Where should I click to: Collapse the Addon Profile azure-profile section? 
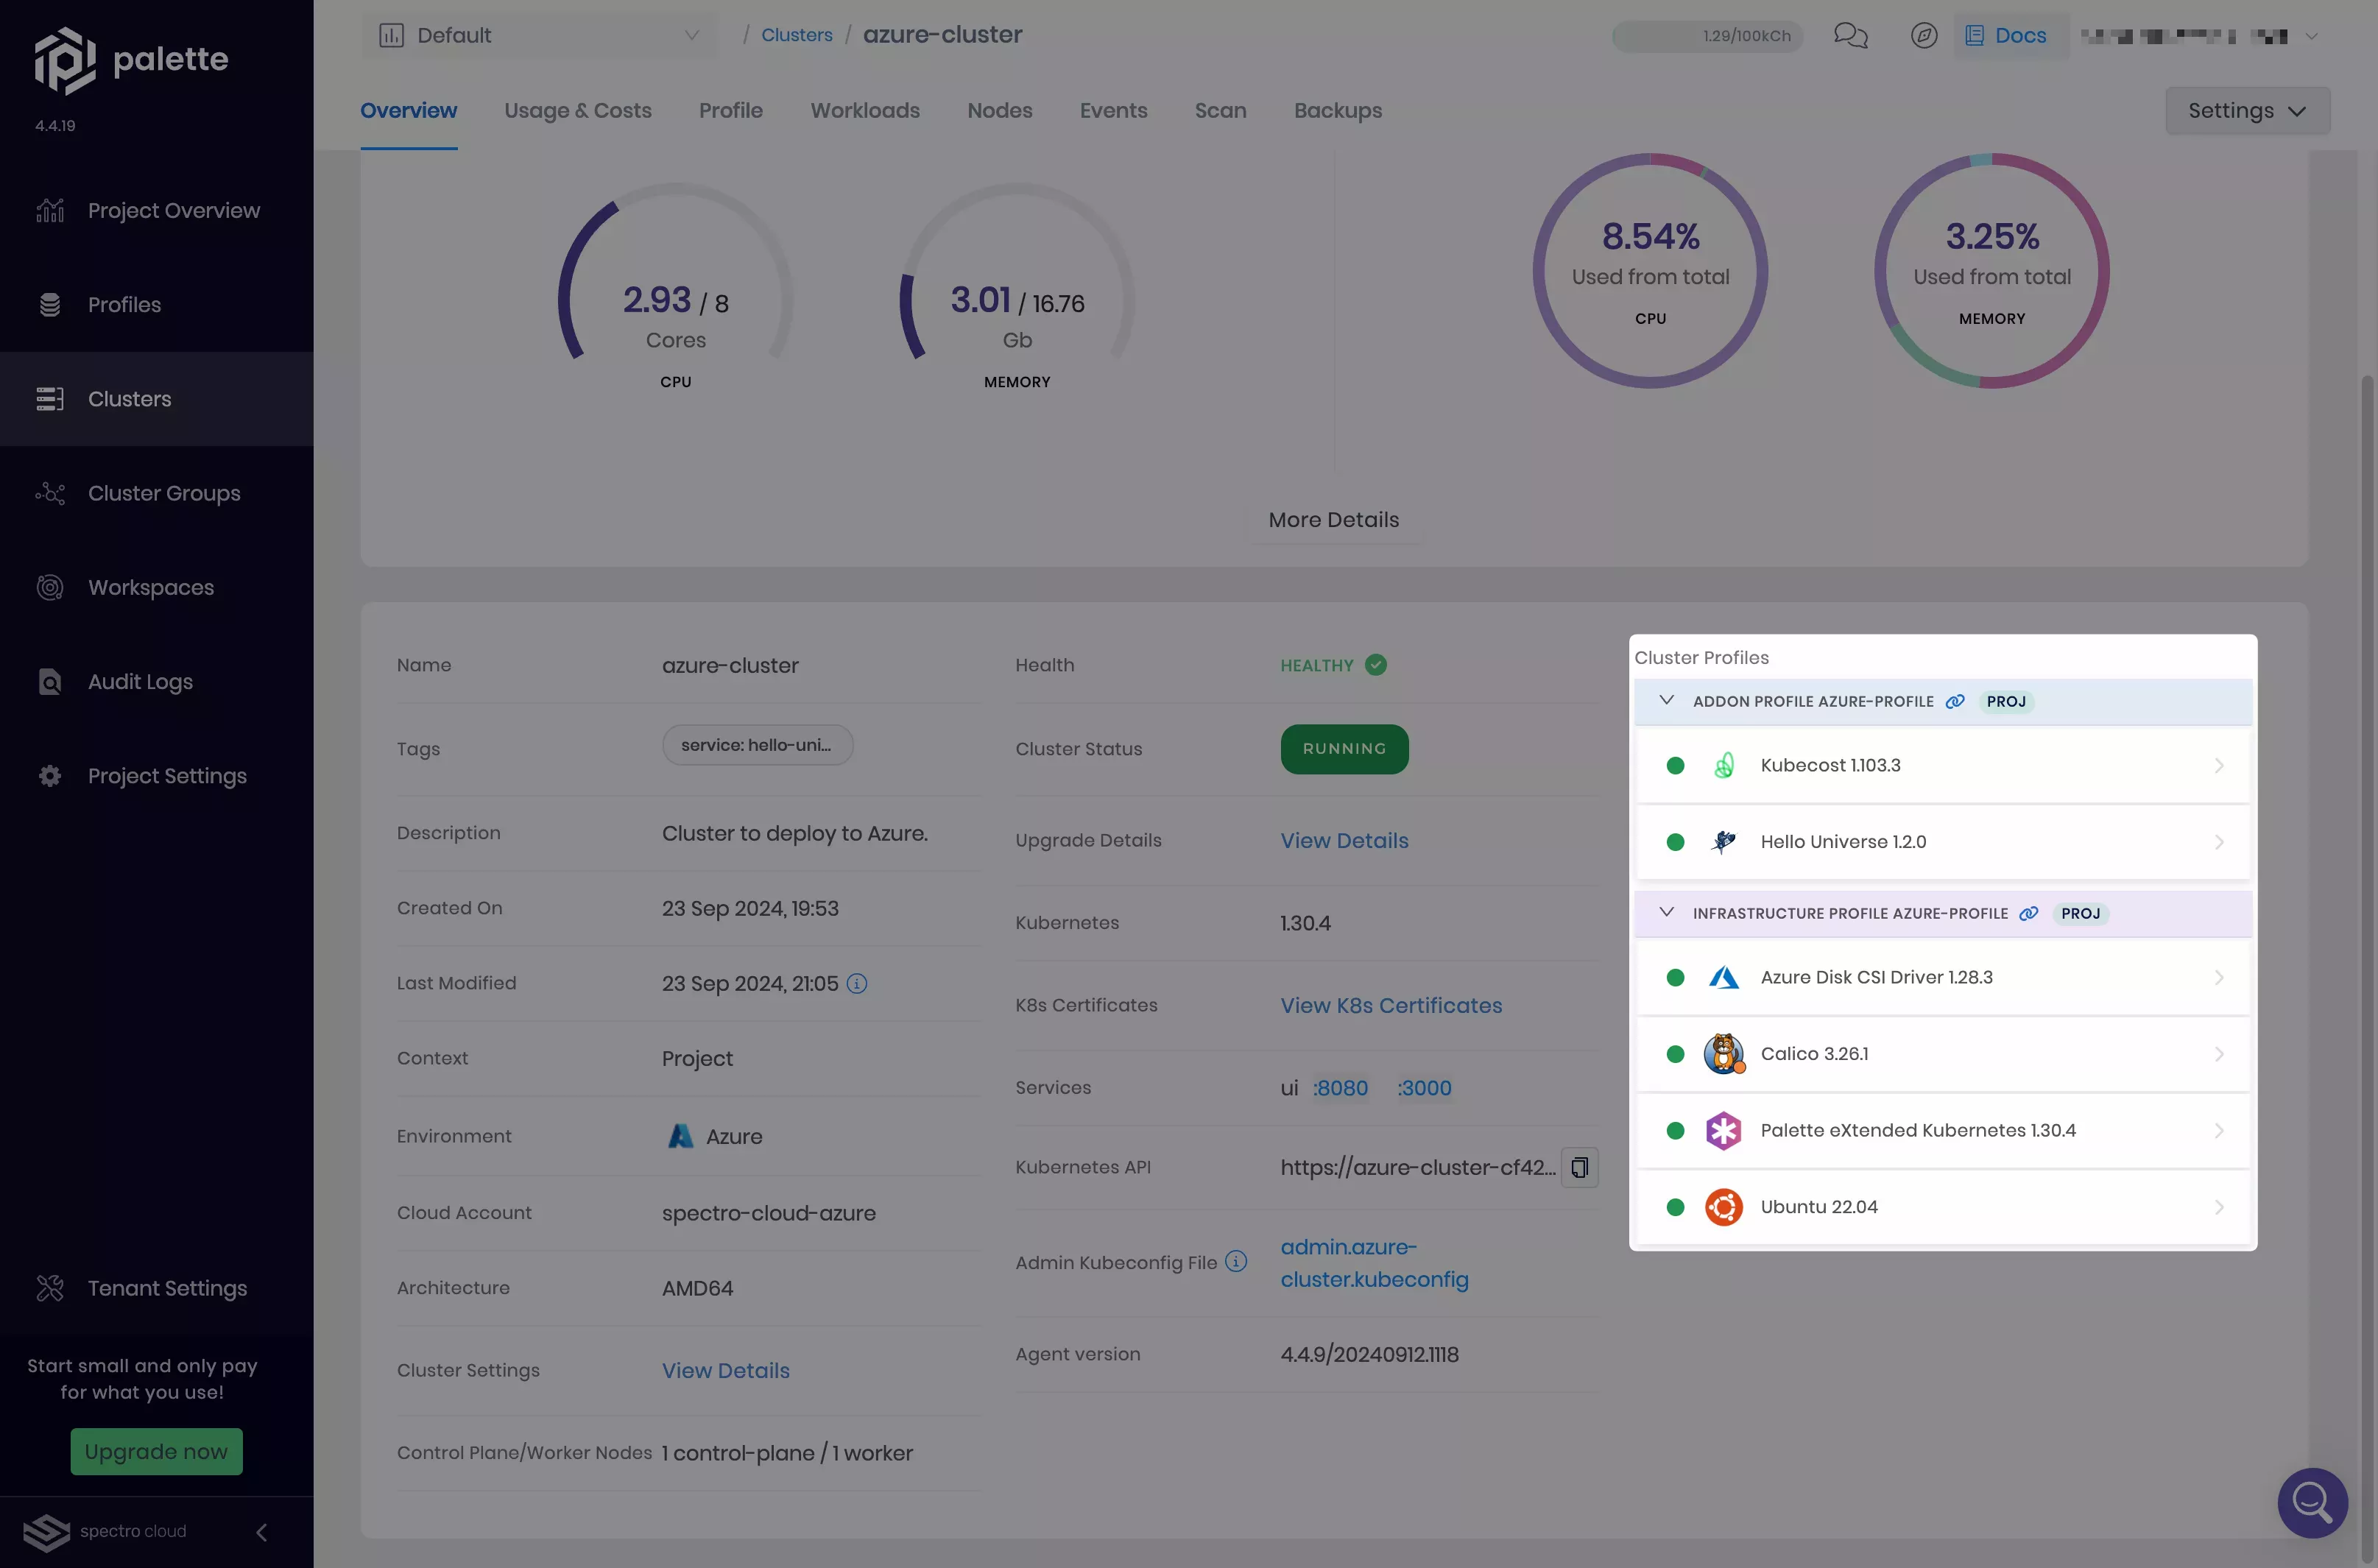pos(1666,701)
